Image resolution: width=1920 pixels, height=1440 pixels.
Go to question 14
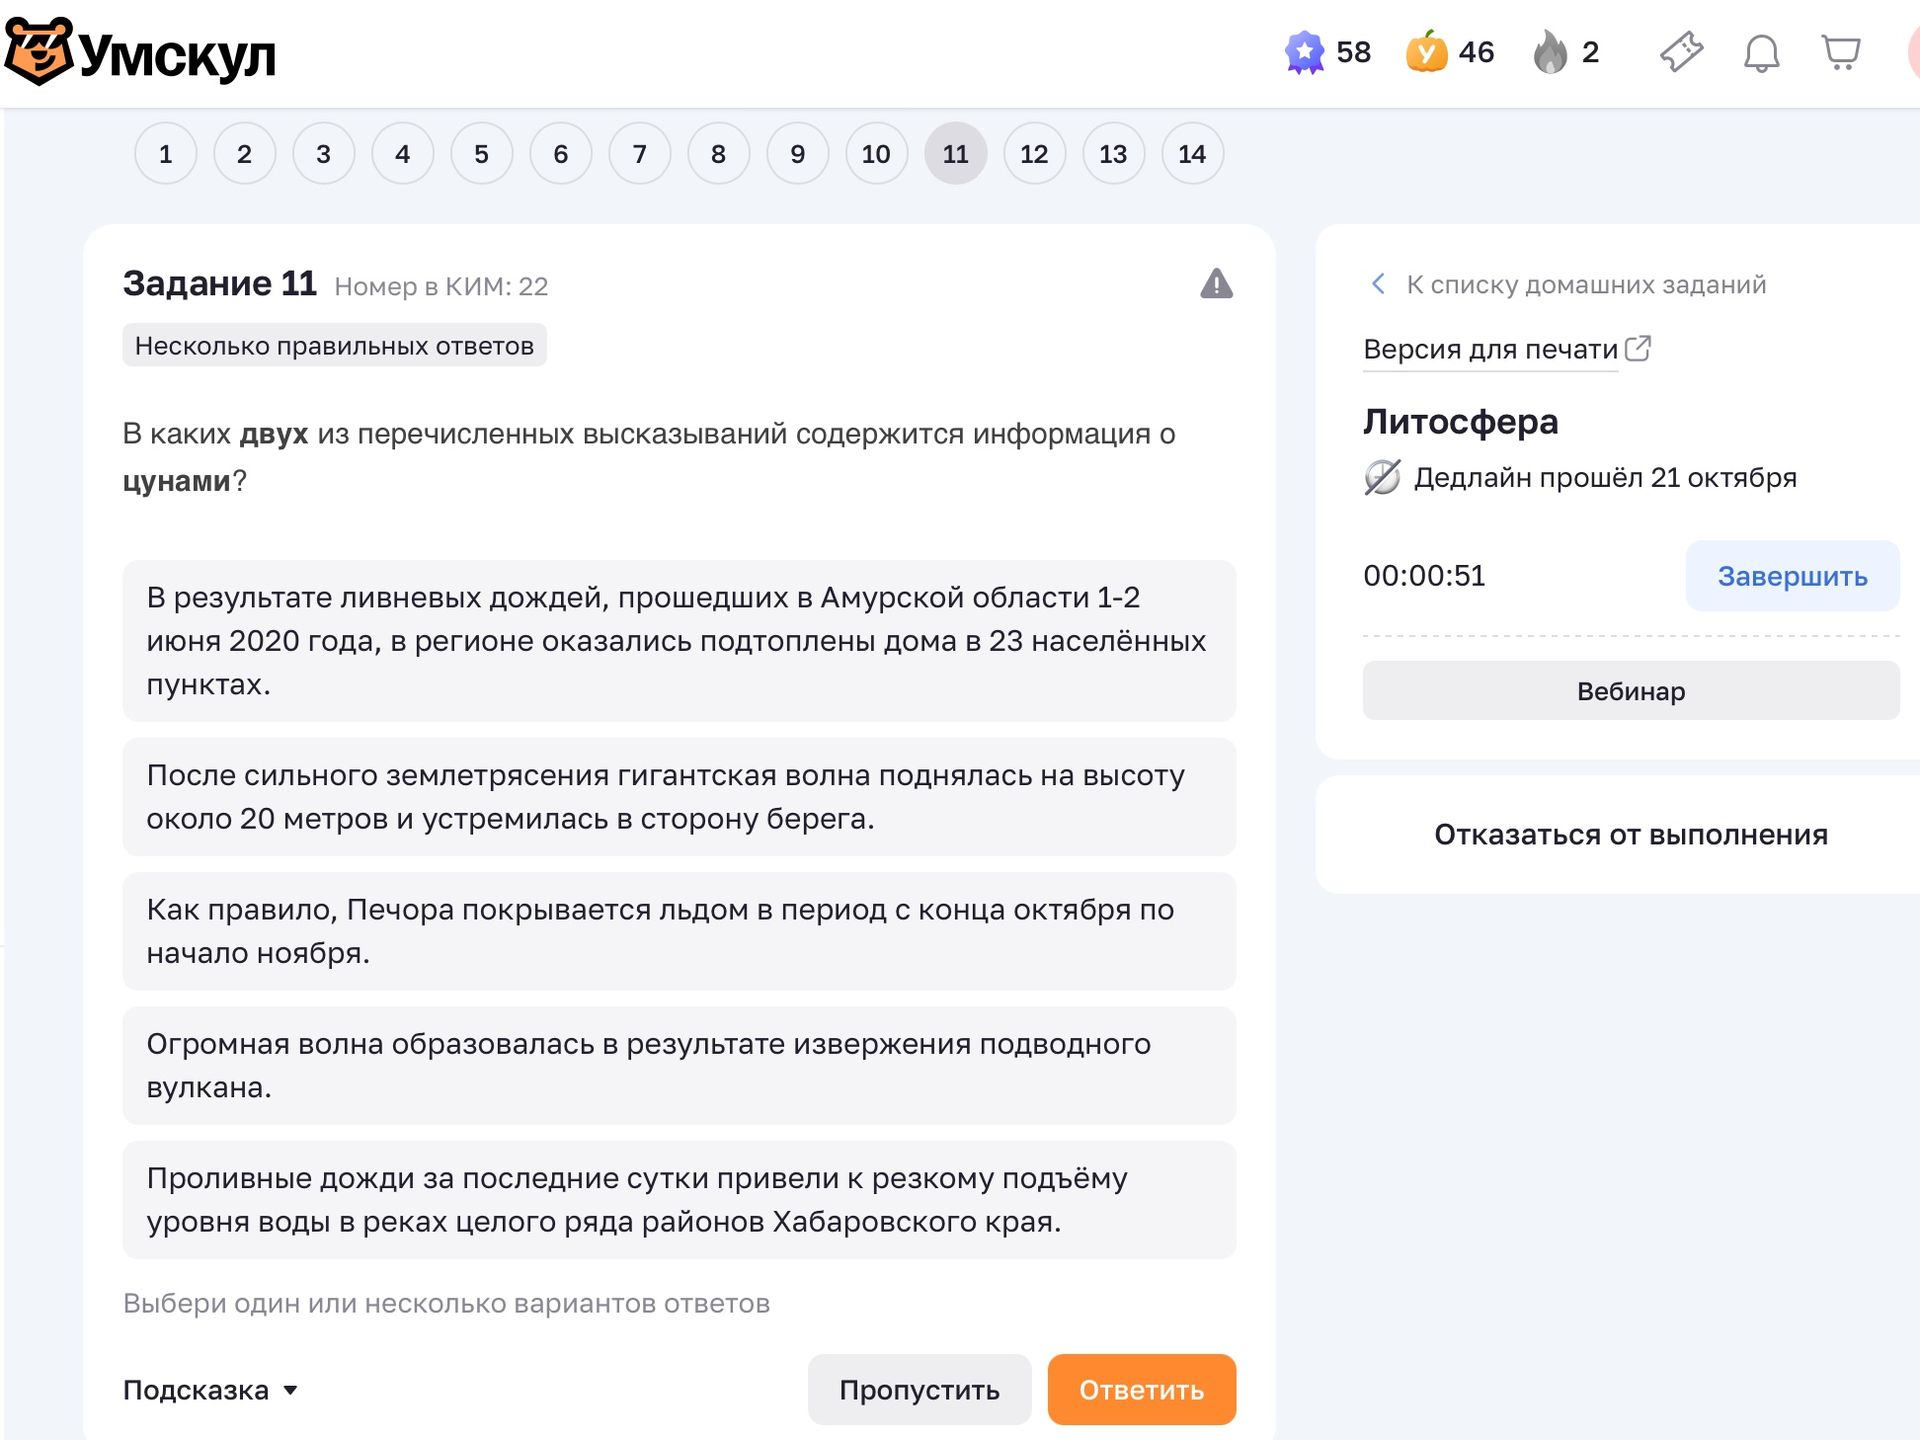(x=1193, y=154)
